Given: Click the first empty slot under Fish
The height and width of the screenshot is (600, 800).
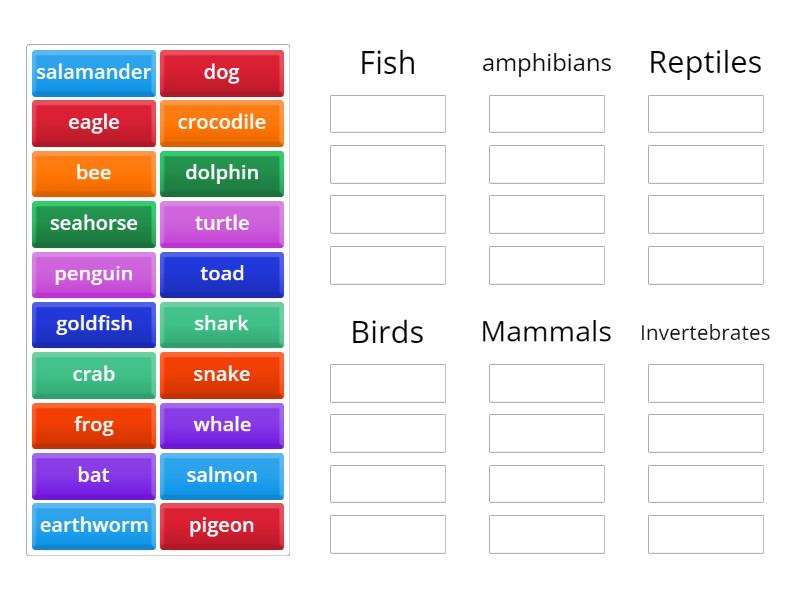Looking at the screenshot, I should pyautogui.click(x=387, y=113).
